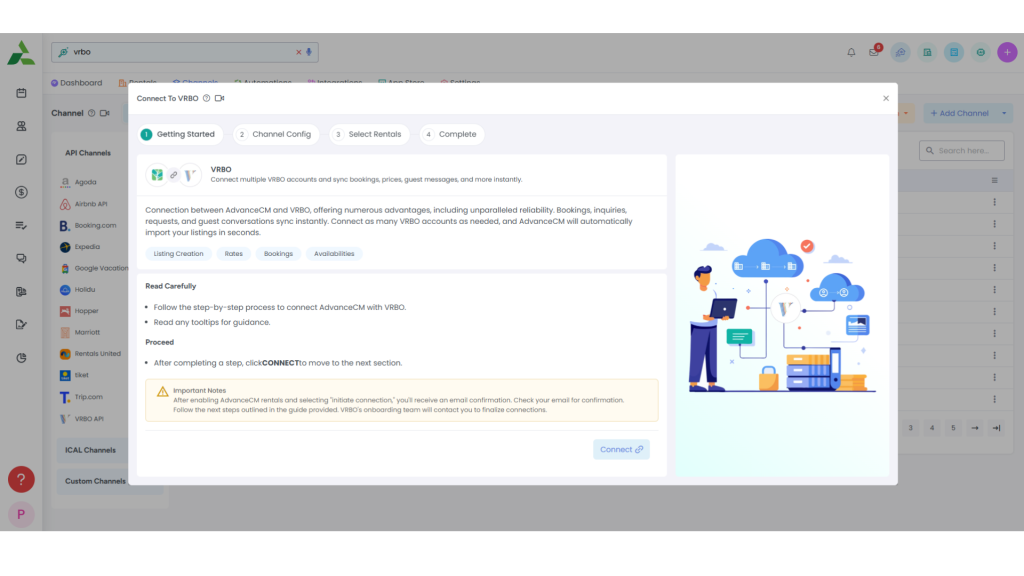
Task: Select Marriott in channel list
Action: [87, 332]
